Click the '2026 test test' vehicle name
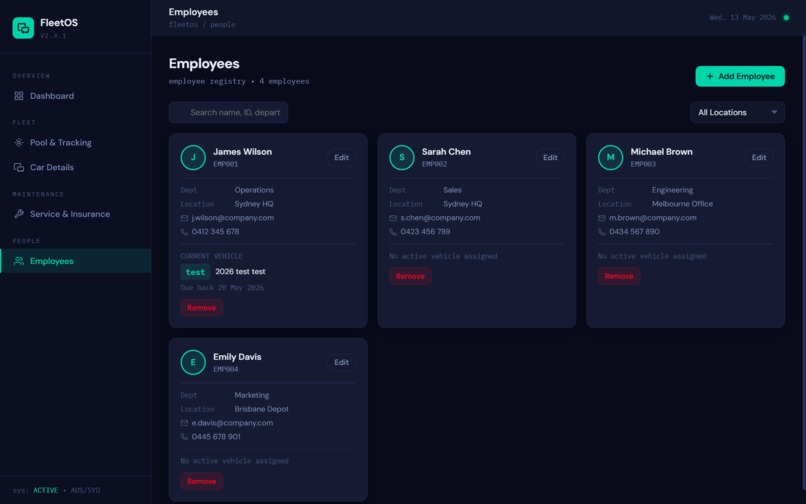 241,272
